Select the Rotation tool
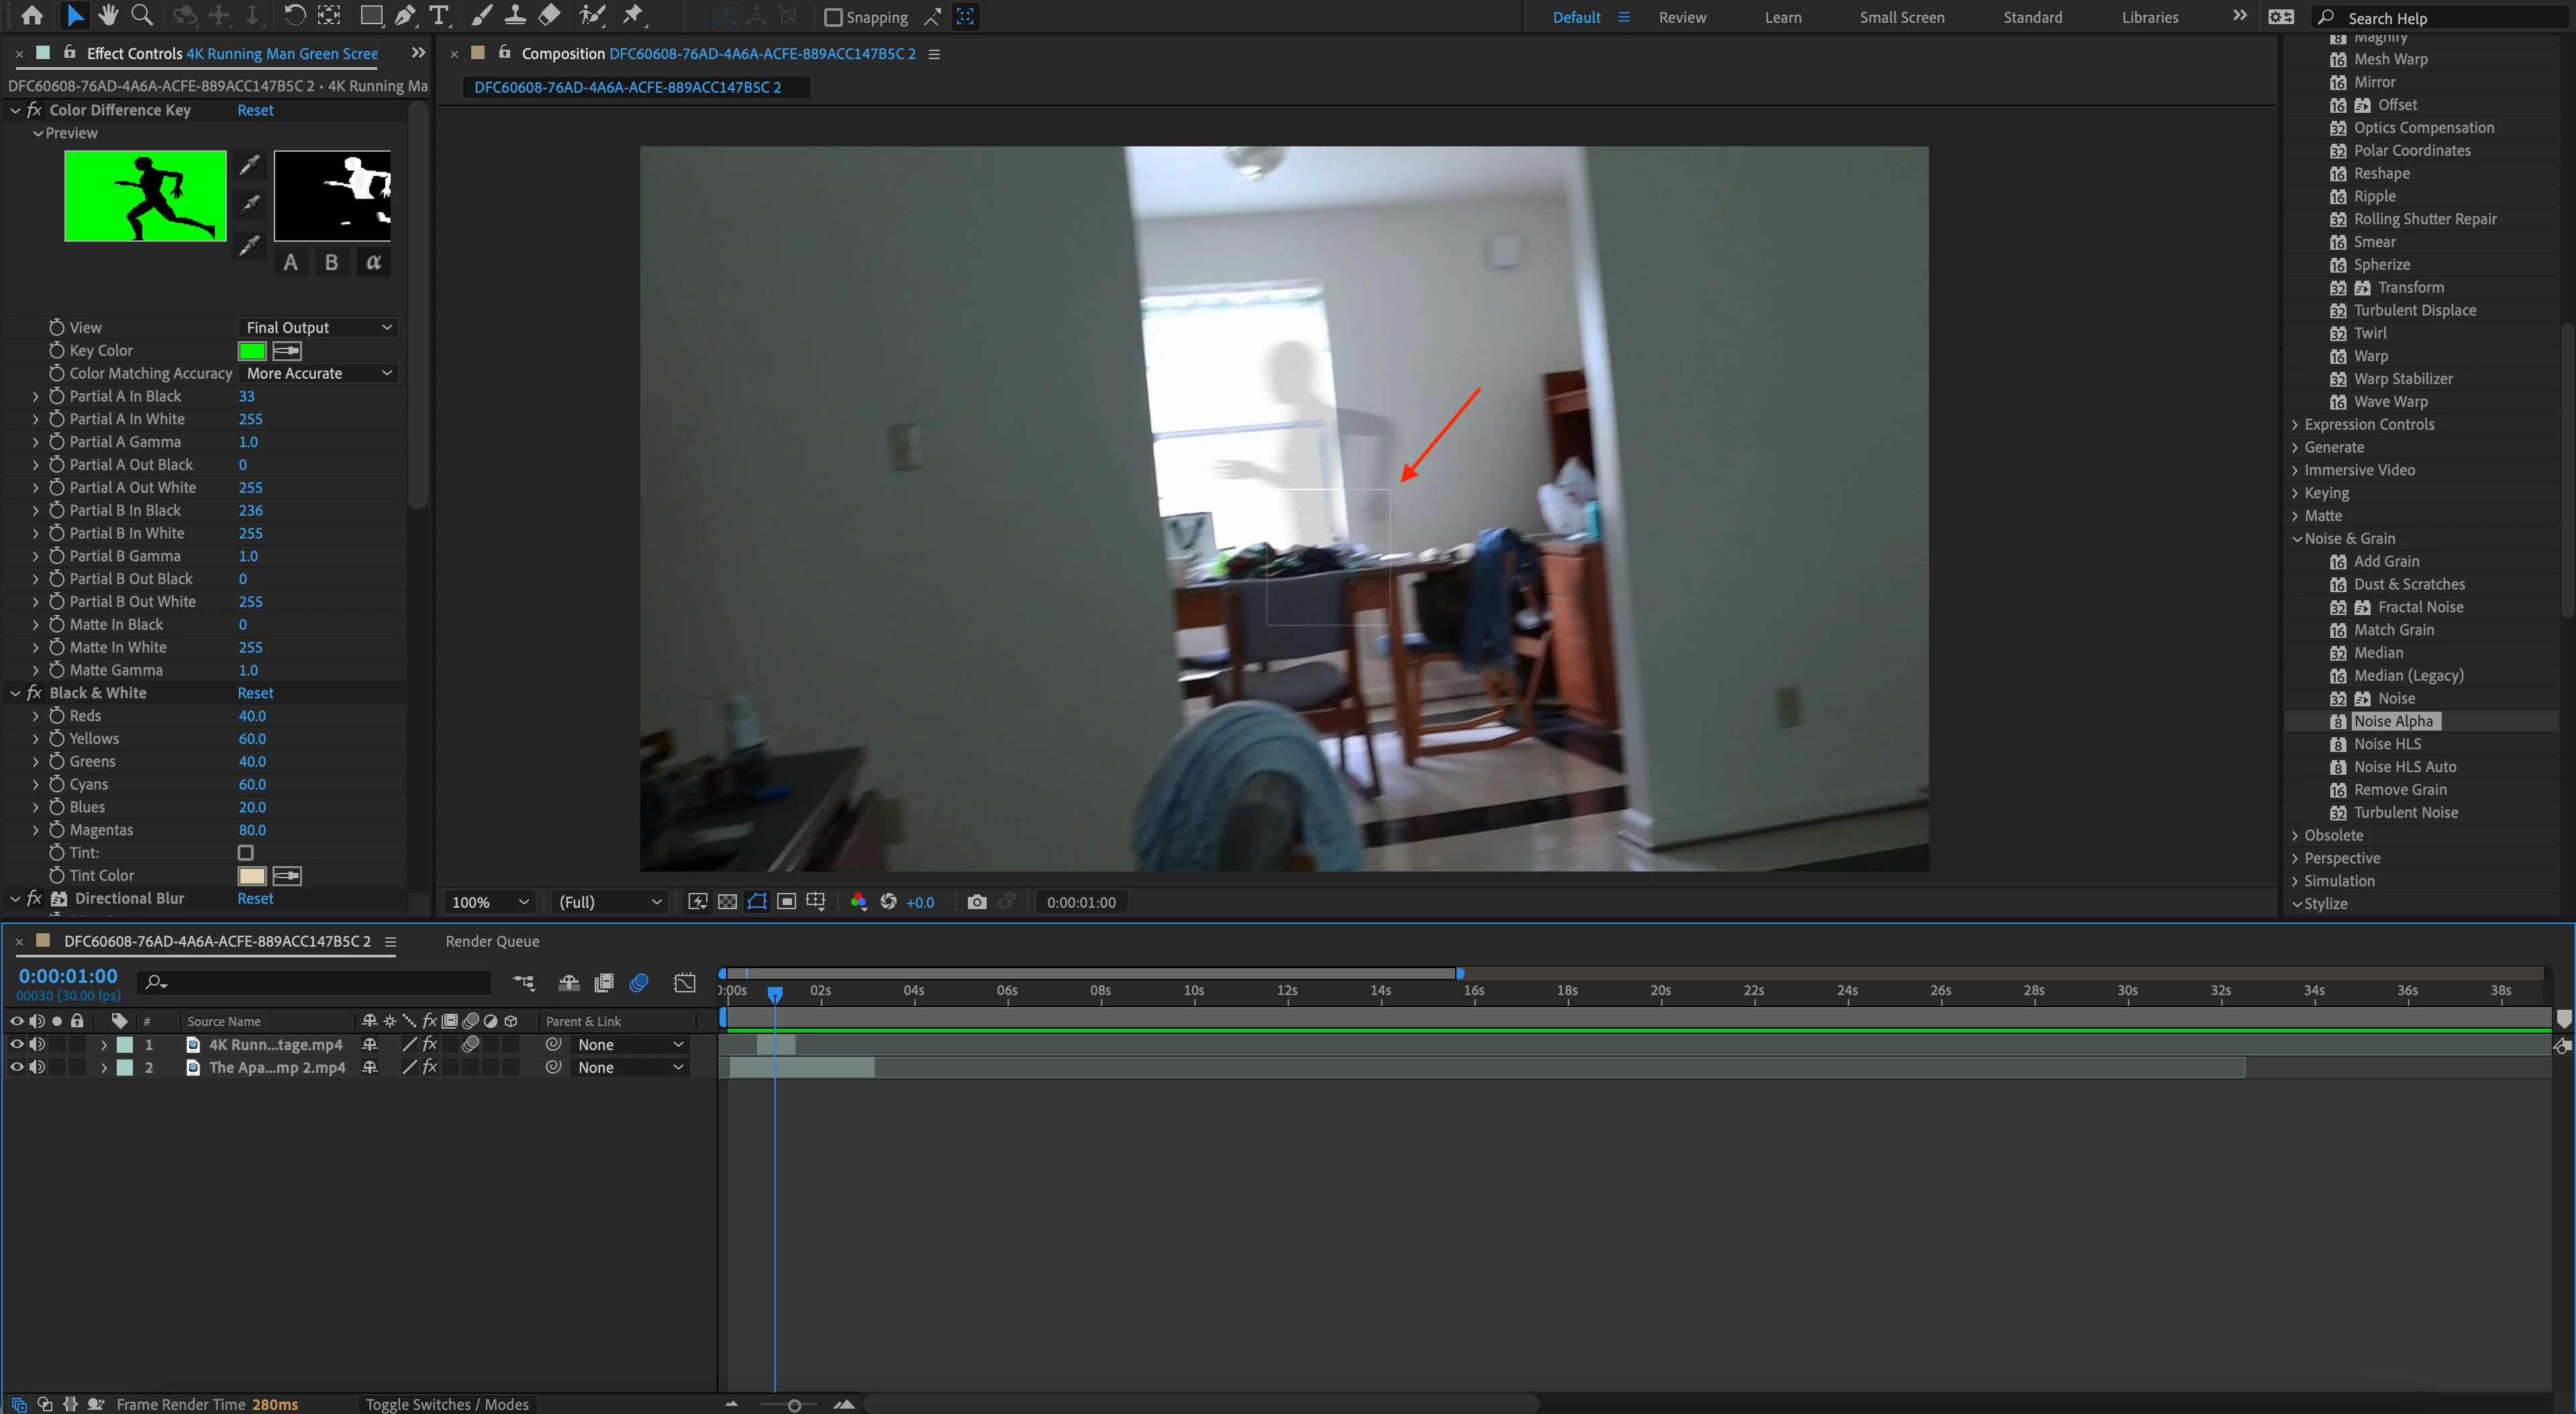The width and height of the screenshot is (2576, 1414). coord(294,15)
